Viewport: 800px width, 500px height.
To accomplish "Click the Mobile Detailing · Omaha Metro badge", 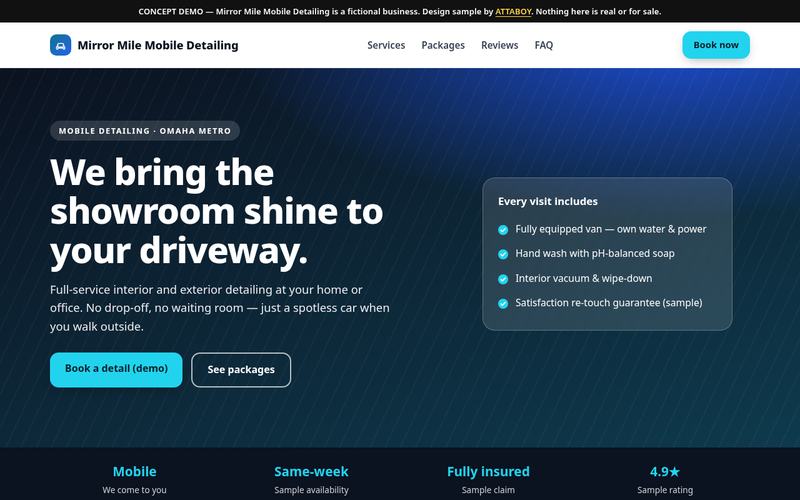I will coord(145,131).
